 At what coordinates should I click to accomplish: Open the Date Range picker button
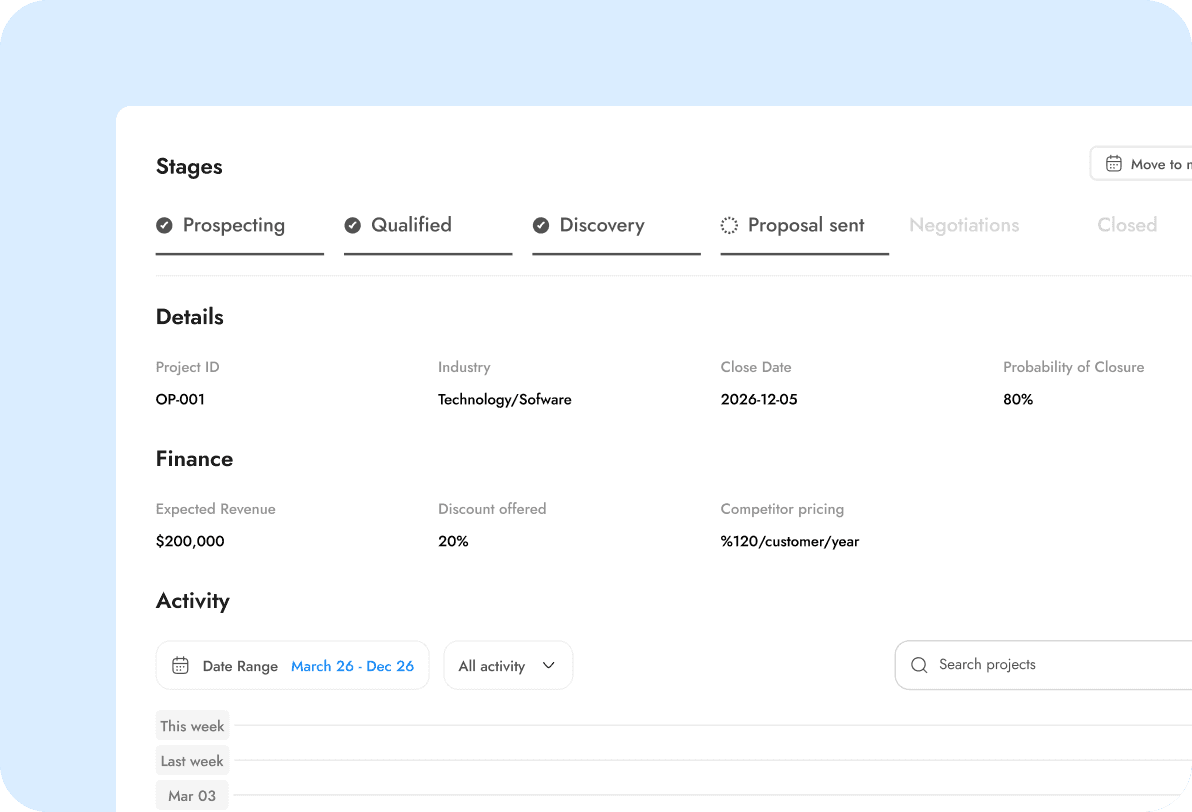click(x=293, y=665)
